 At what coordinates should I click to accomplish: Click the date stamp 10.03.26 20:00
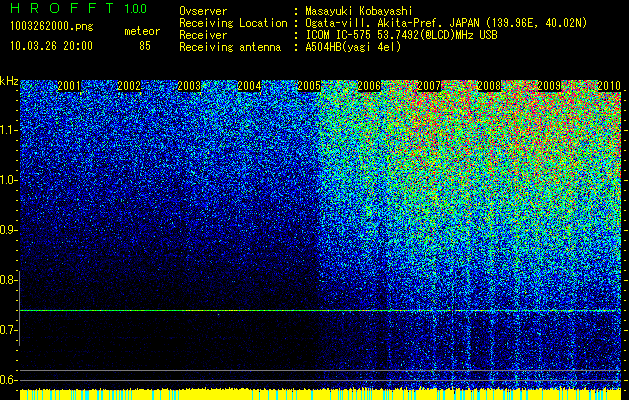pyautogui.click(x=51, y=46)
